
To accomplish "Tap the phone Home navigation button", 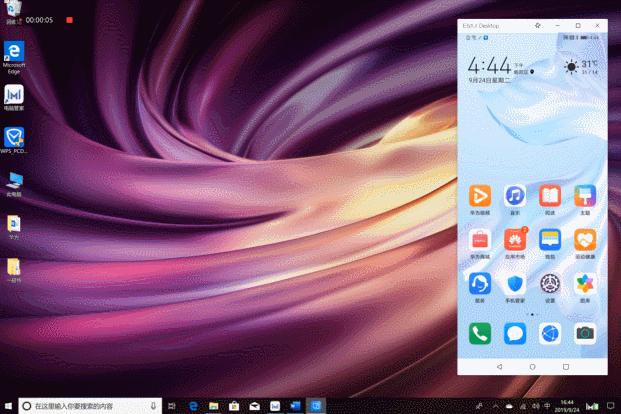I will pos(532,367).
